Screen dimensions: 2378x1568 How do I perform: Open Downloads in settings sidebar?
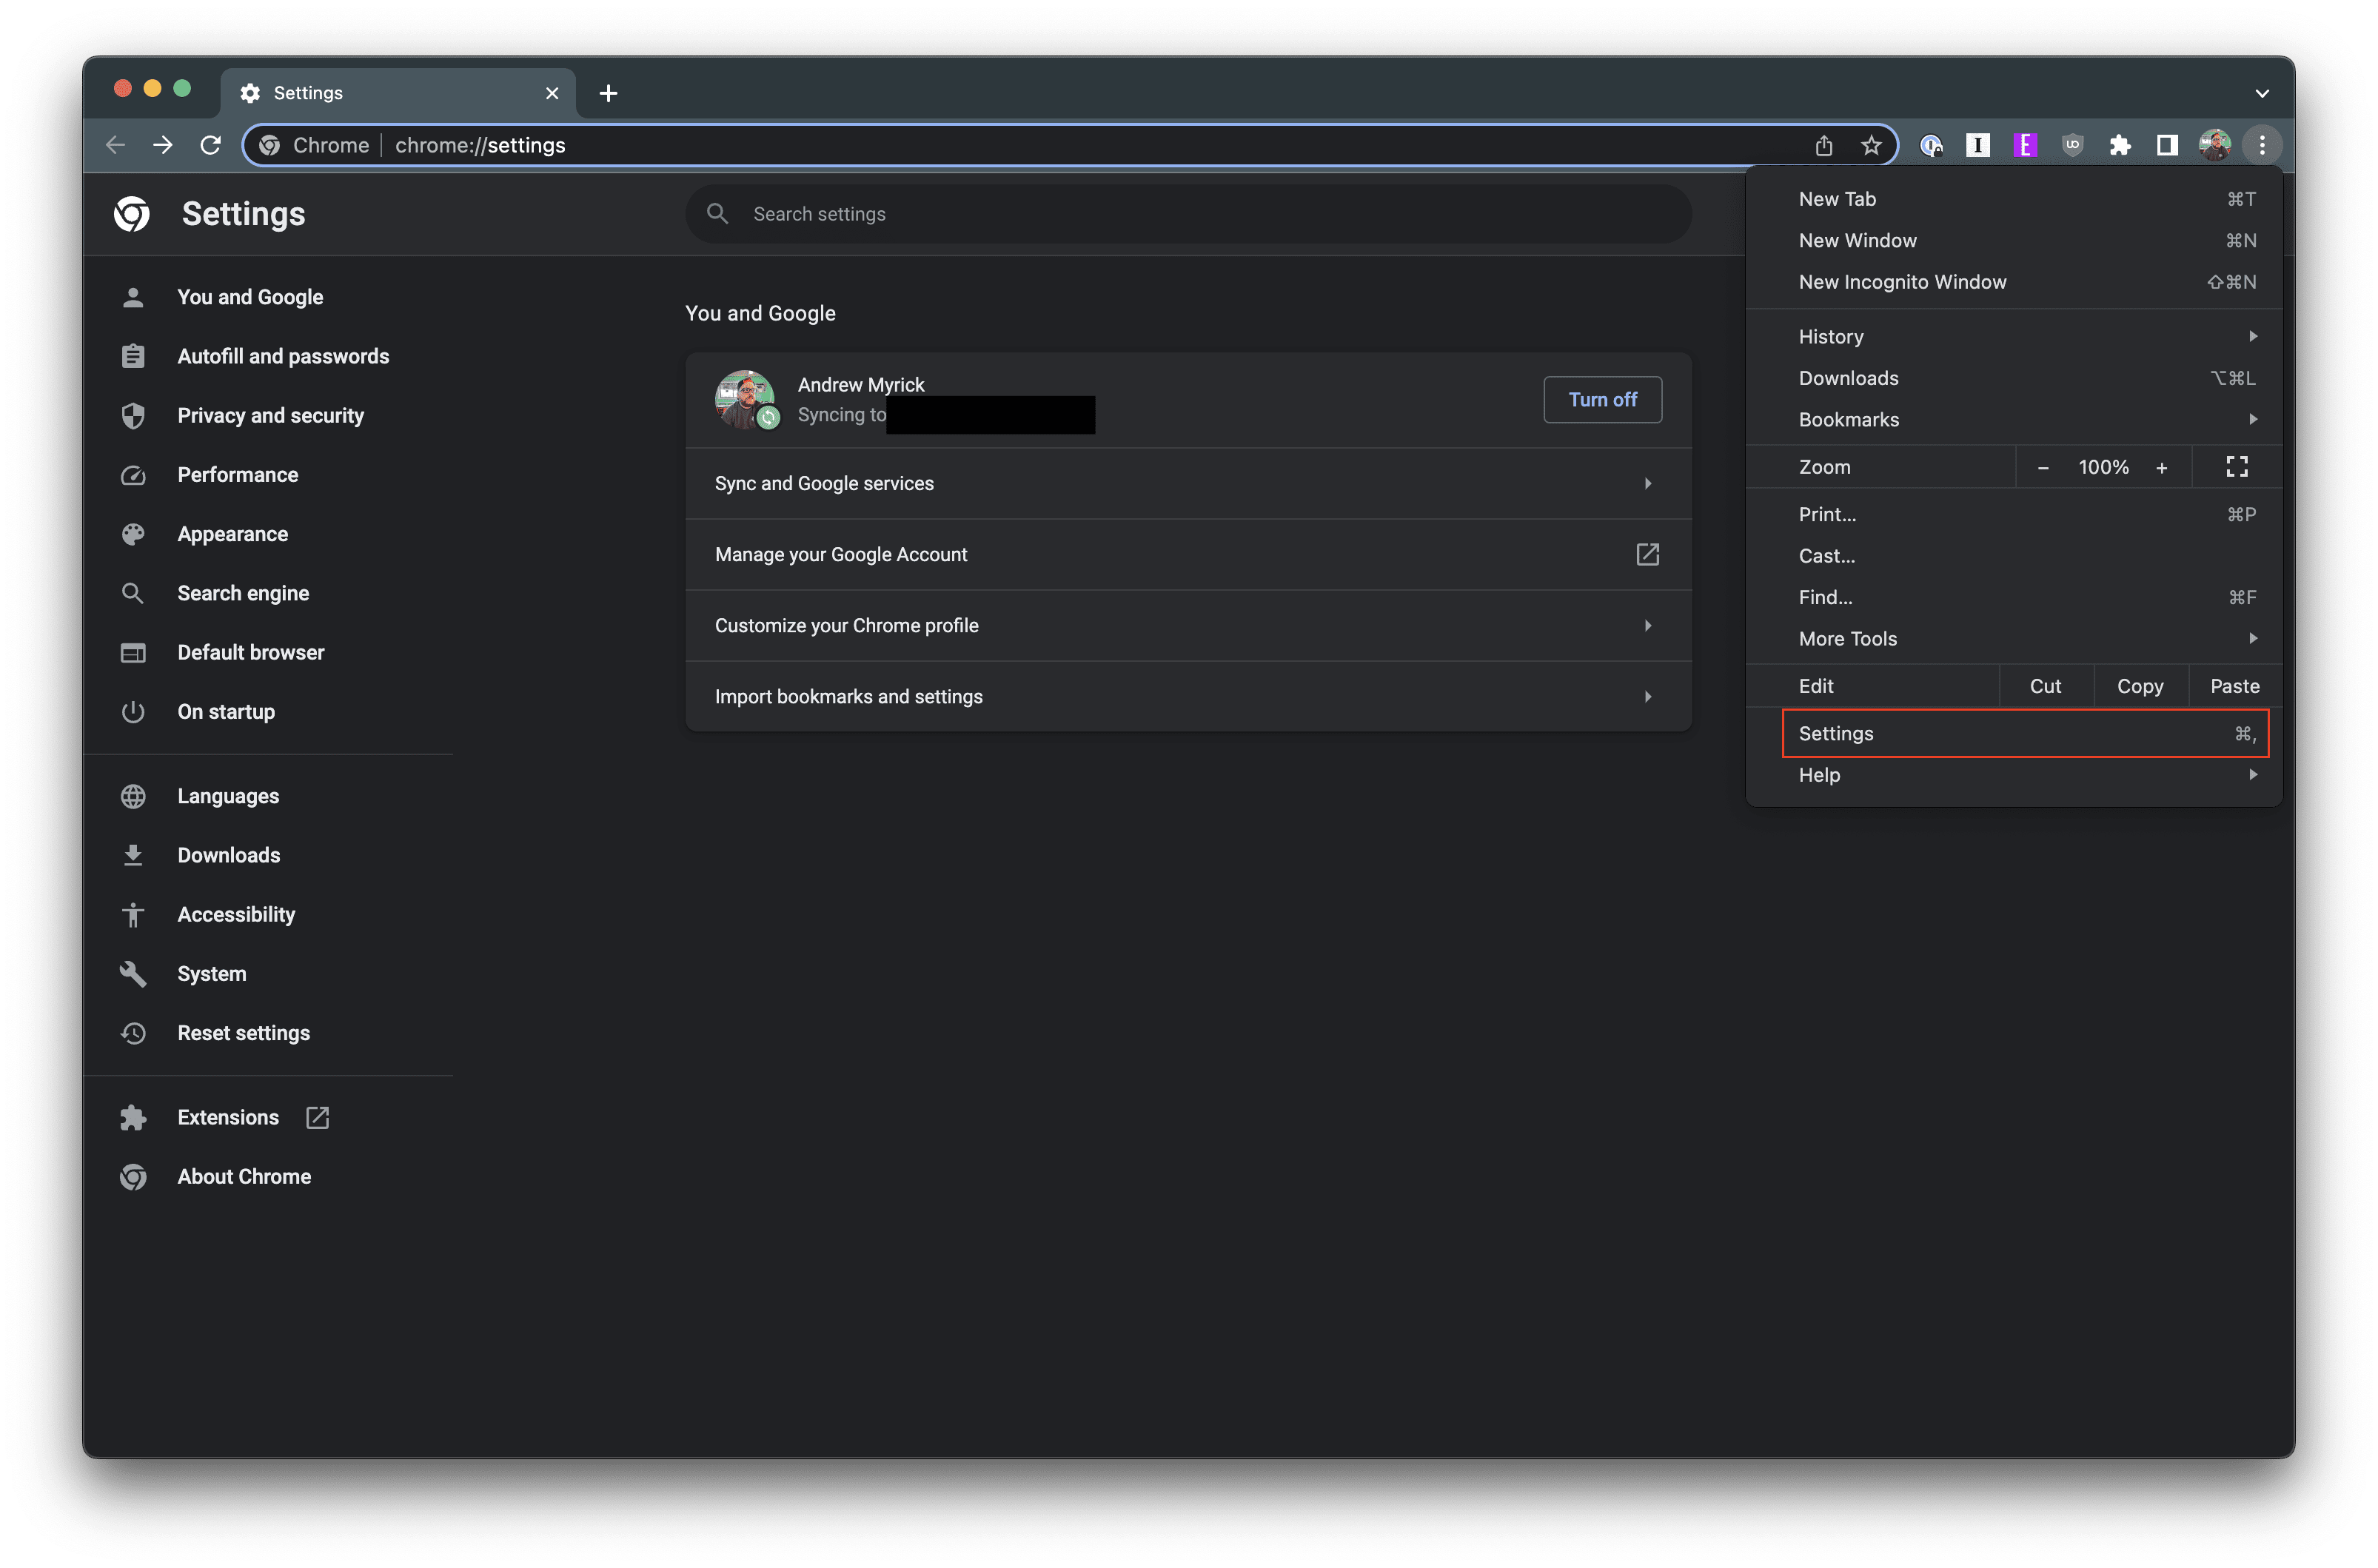click(229, 855)
